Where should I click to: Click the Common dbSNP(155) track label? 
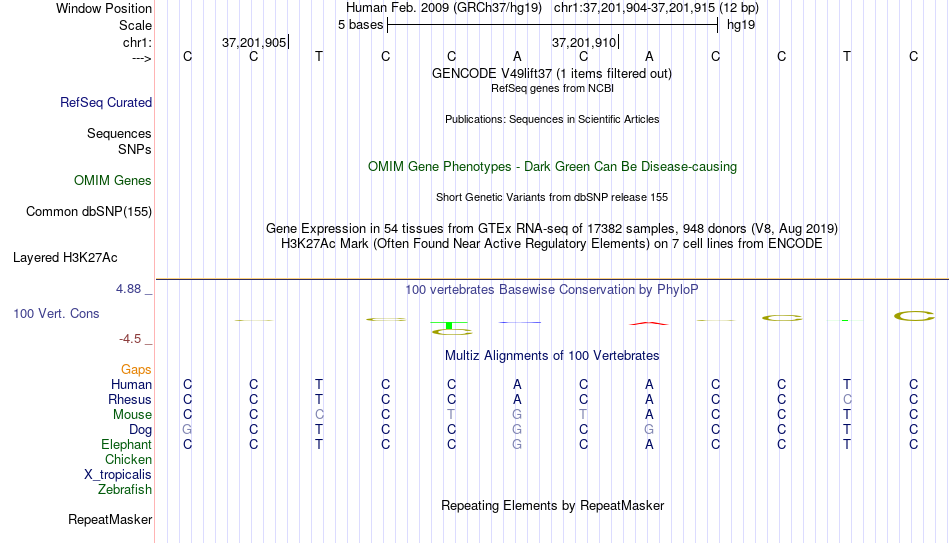click(x=89, y=212)
